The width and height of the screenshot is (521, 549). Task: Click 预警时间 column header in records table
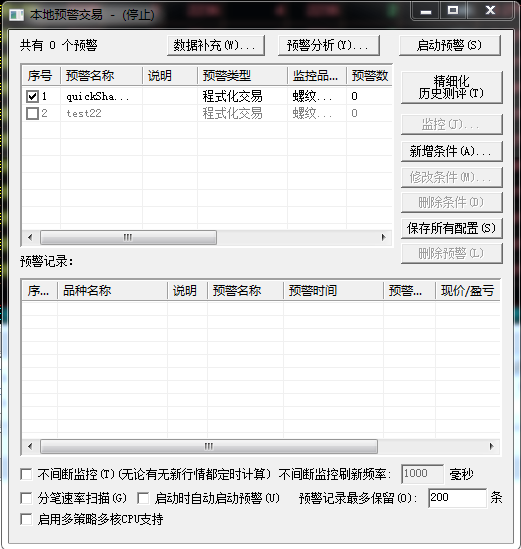[x=333, y=290]
